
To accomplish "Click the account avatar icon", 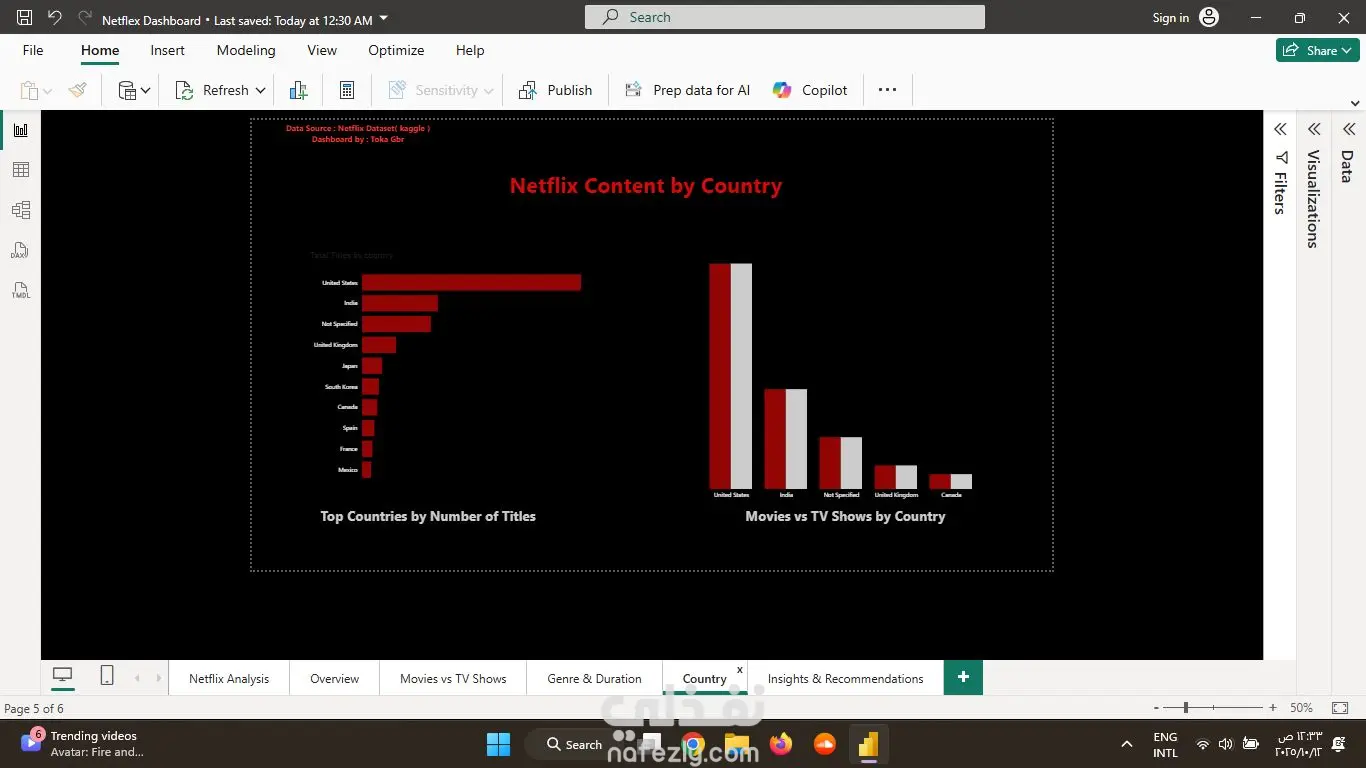I will click(x=1209, y=17).
